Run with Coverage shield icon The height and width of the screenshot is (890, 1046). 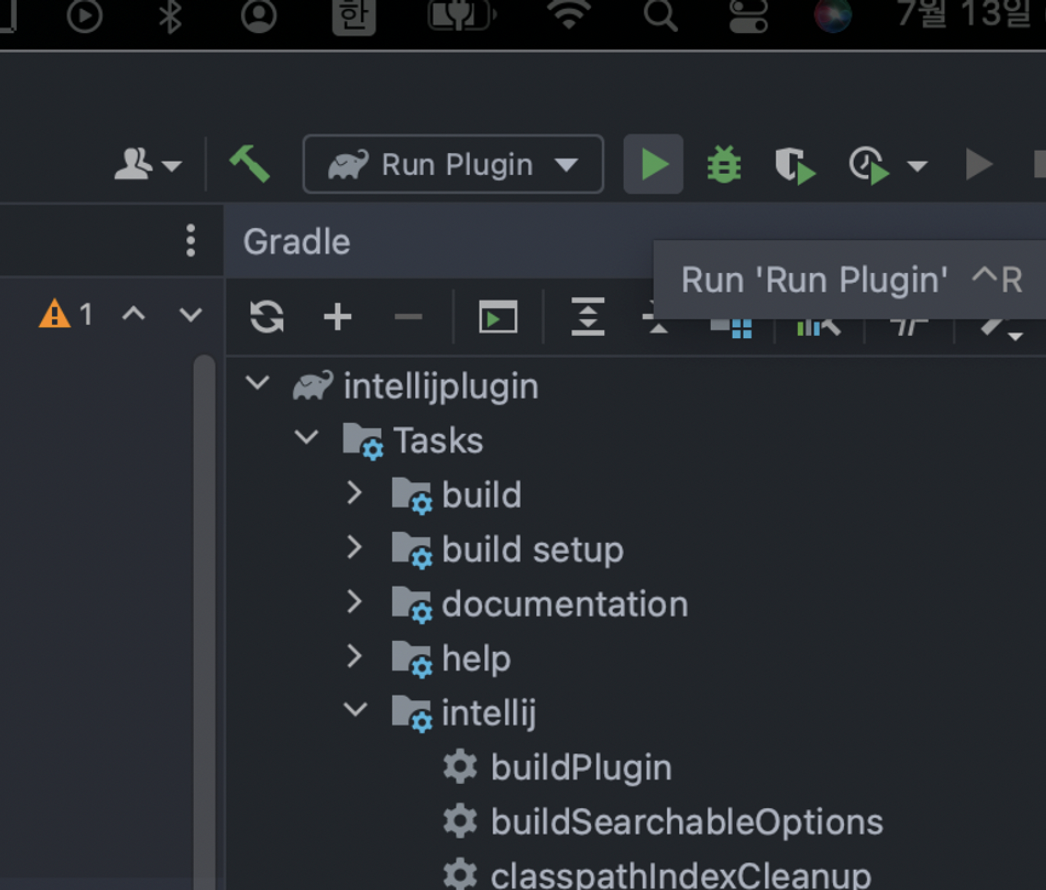tap(795, 165)
